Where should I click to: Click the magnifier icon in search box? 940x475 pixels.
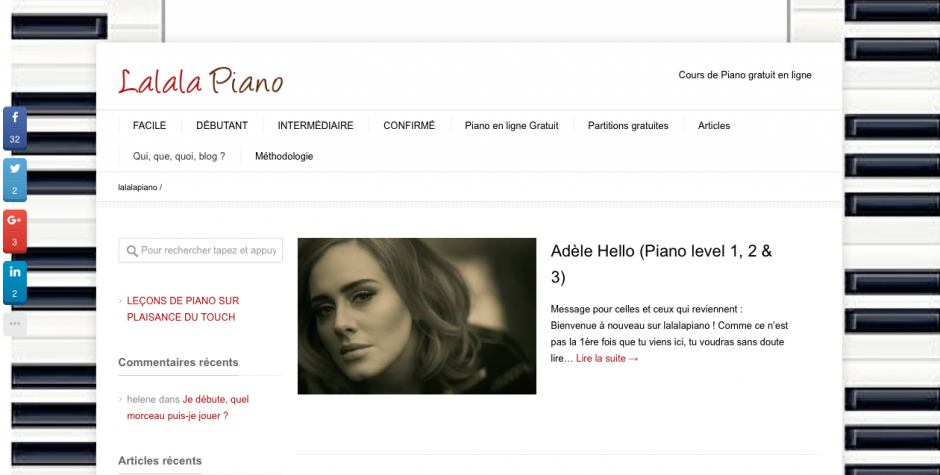coord(132,251)
